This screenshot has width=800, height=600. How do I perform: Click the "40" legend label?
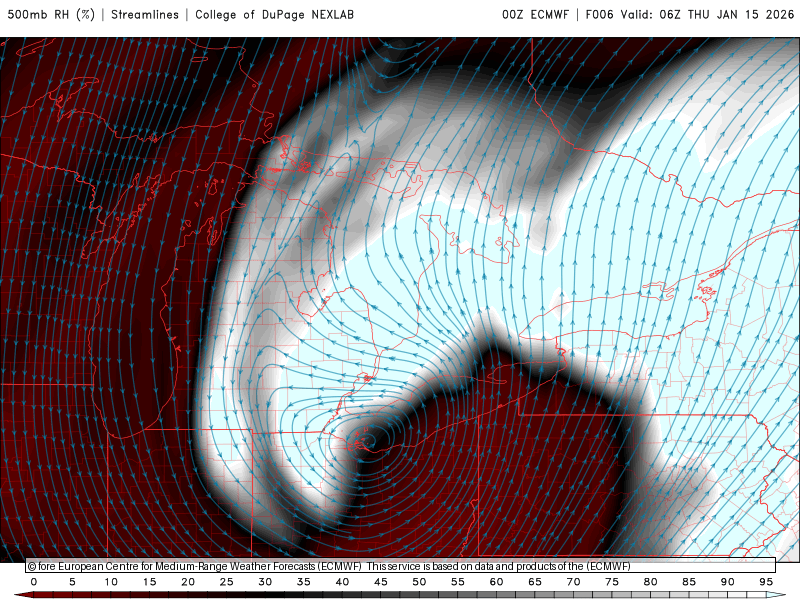click(x=342, y=582)
